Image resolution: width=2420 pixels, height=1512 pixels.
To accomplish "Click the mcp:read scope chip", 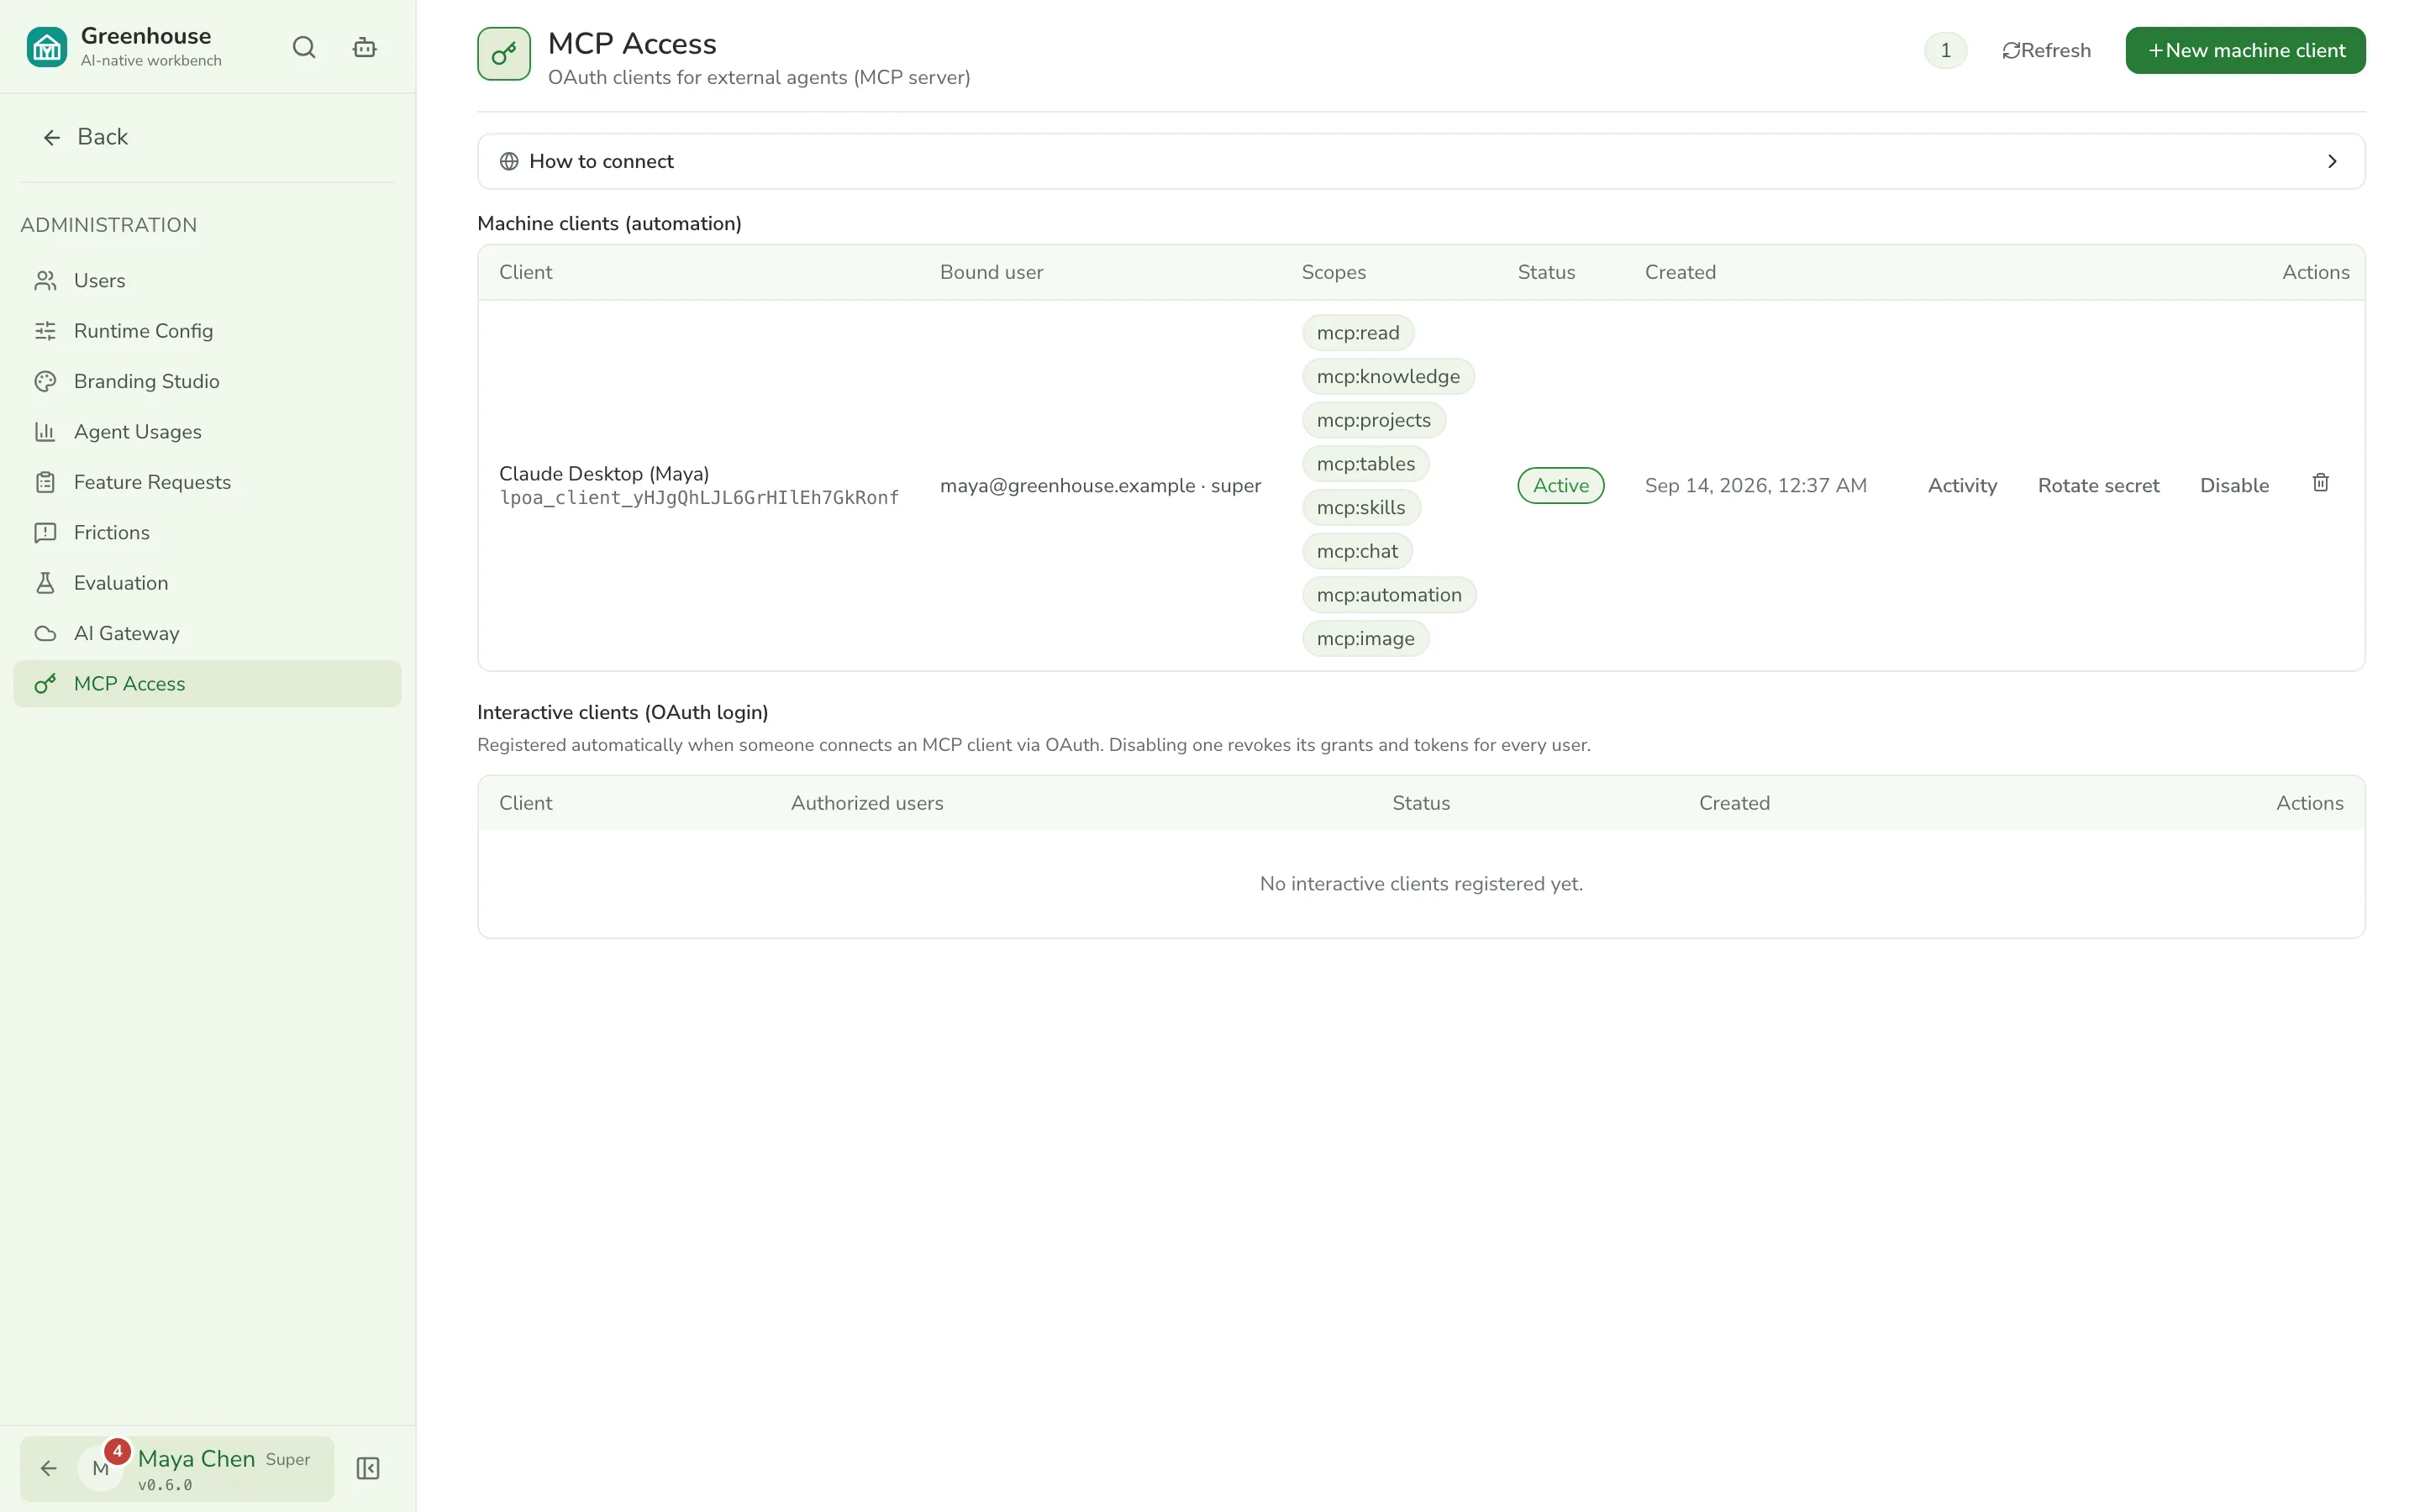I will point(1358,333).
